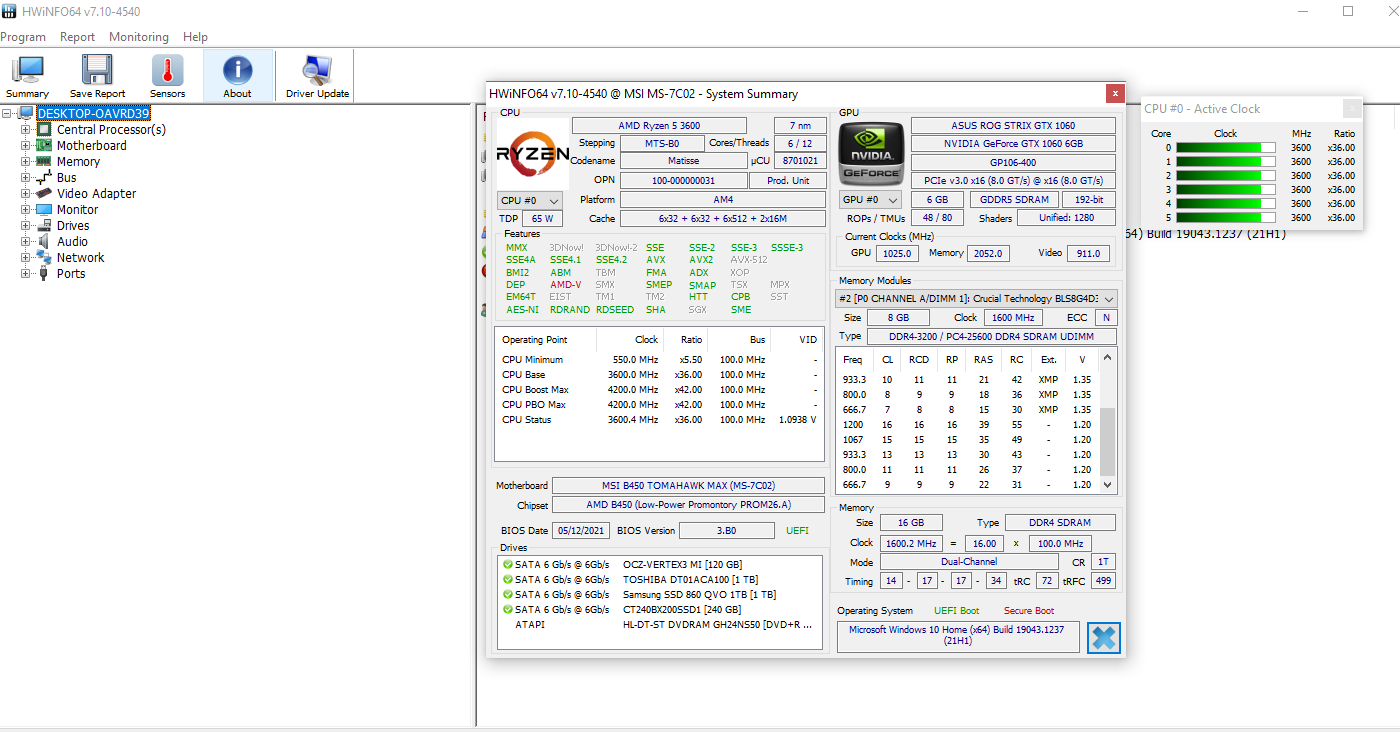
Task: Click scroll-down arrow in memory timings table
Action: point(1107,485)
